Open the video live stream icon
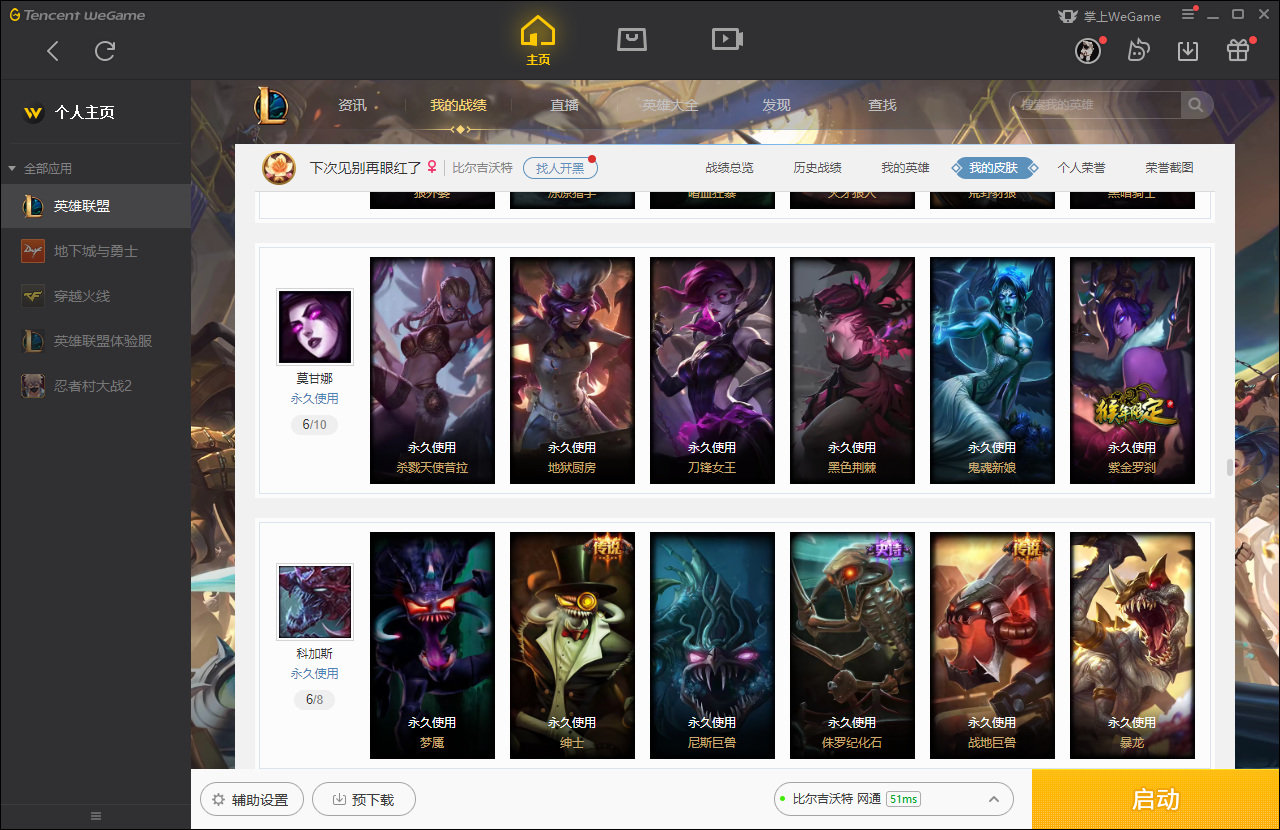Image resolution: width=1280 pixels, height=830 pixels. click(727, 39)
